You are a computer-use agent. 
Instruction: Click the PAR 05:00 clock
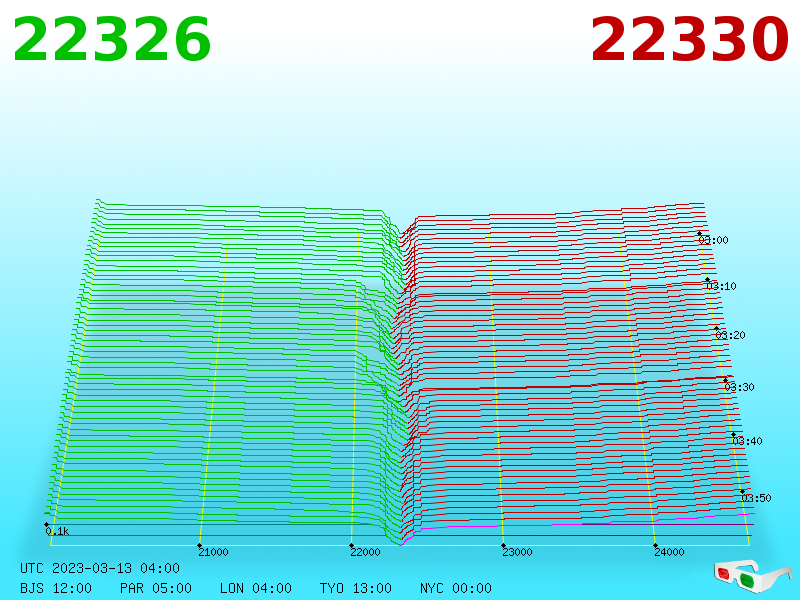point(156,588)
